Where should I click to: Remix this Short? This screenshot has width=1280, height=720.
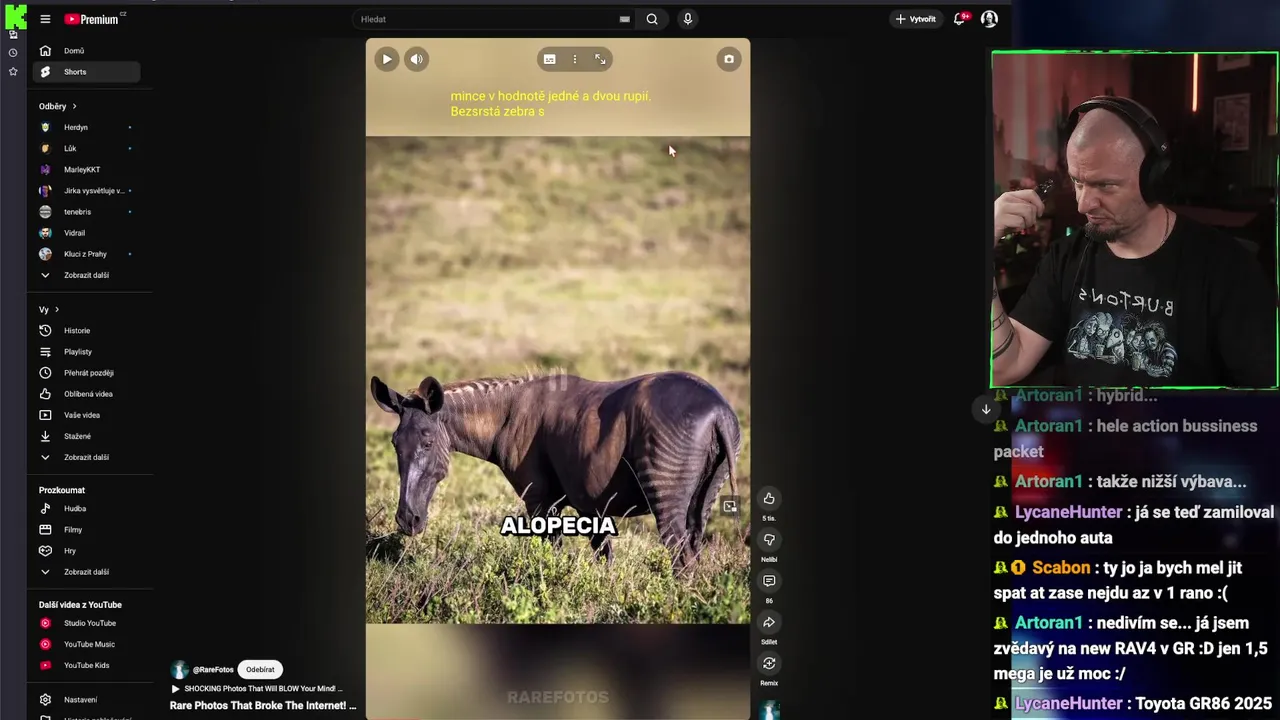pyautogui.click(x=769, y=663)
